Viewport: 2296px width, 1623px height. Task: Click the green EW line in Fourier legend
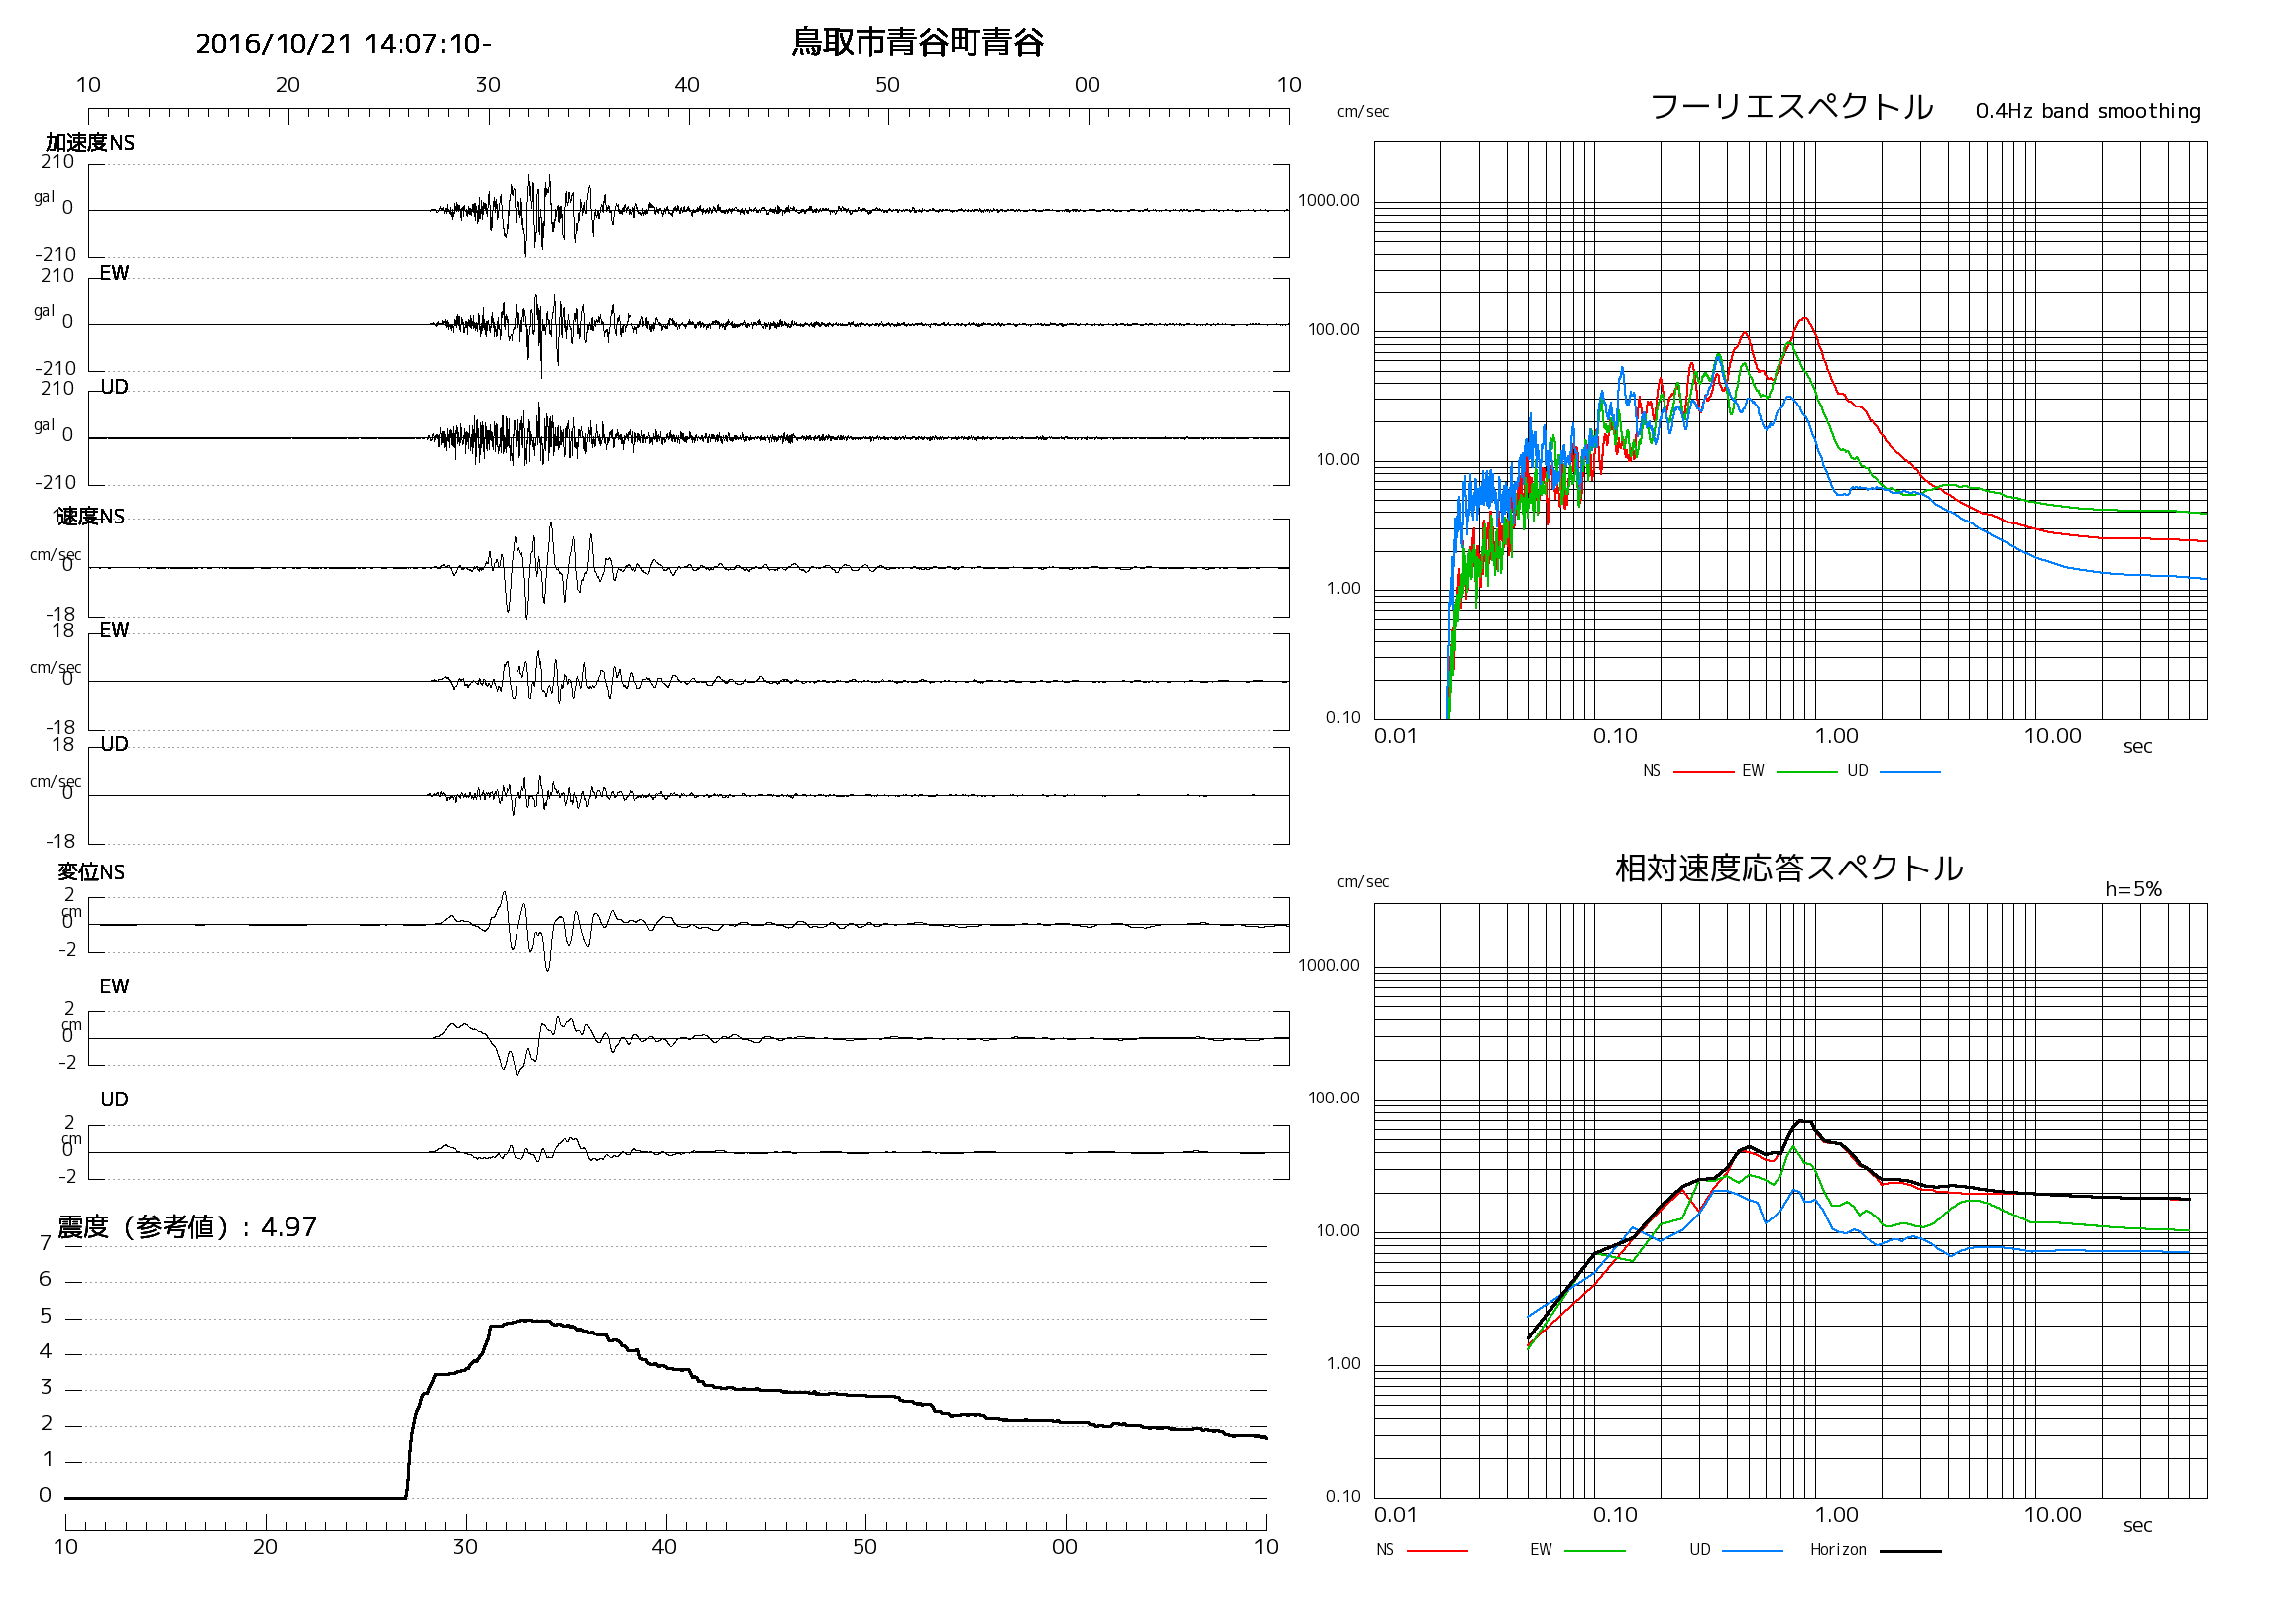[x=1807, y=772]
